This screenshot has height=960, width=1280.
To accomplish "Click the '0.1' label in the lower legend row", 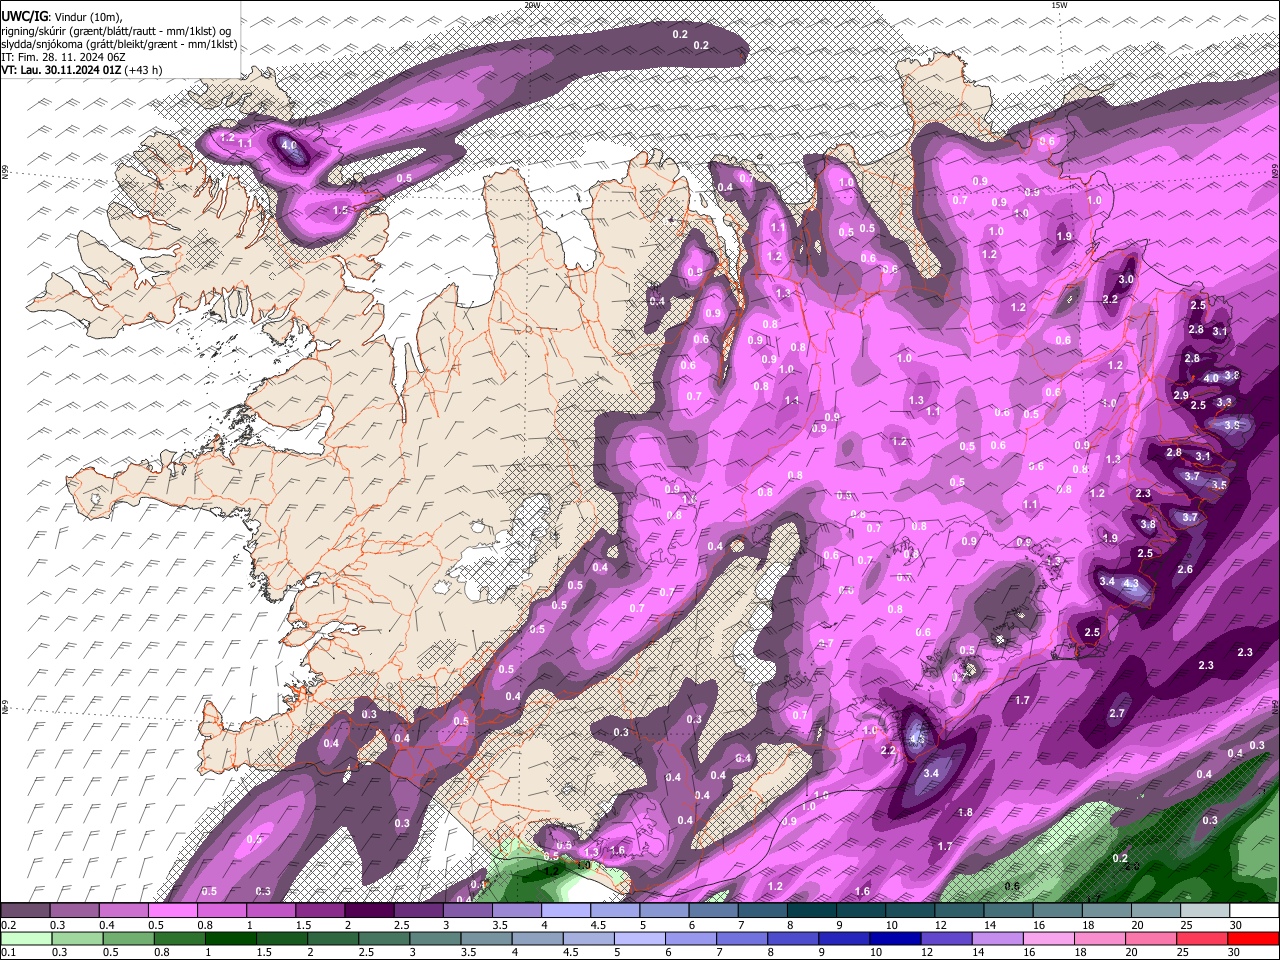I will pos(8,953).
